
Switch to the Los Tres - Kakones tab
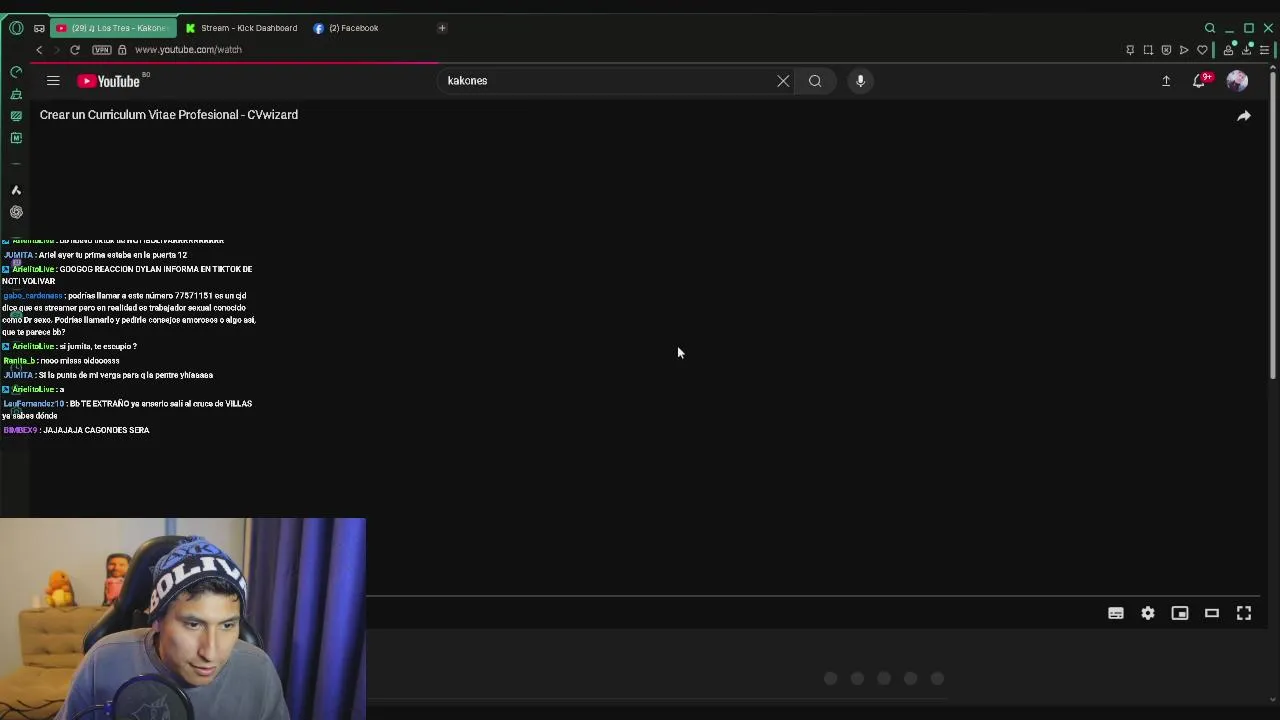click(113, 28)
